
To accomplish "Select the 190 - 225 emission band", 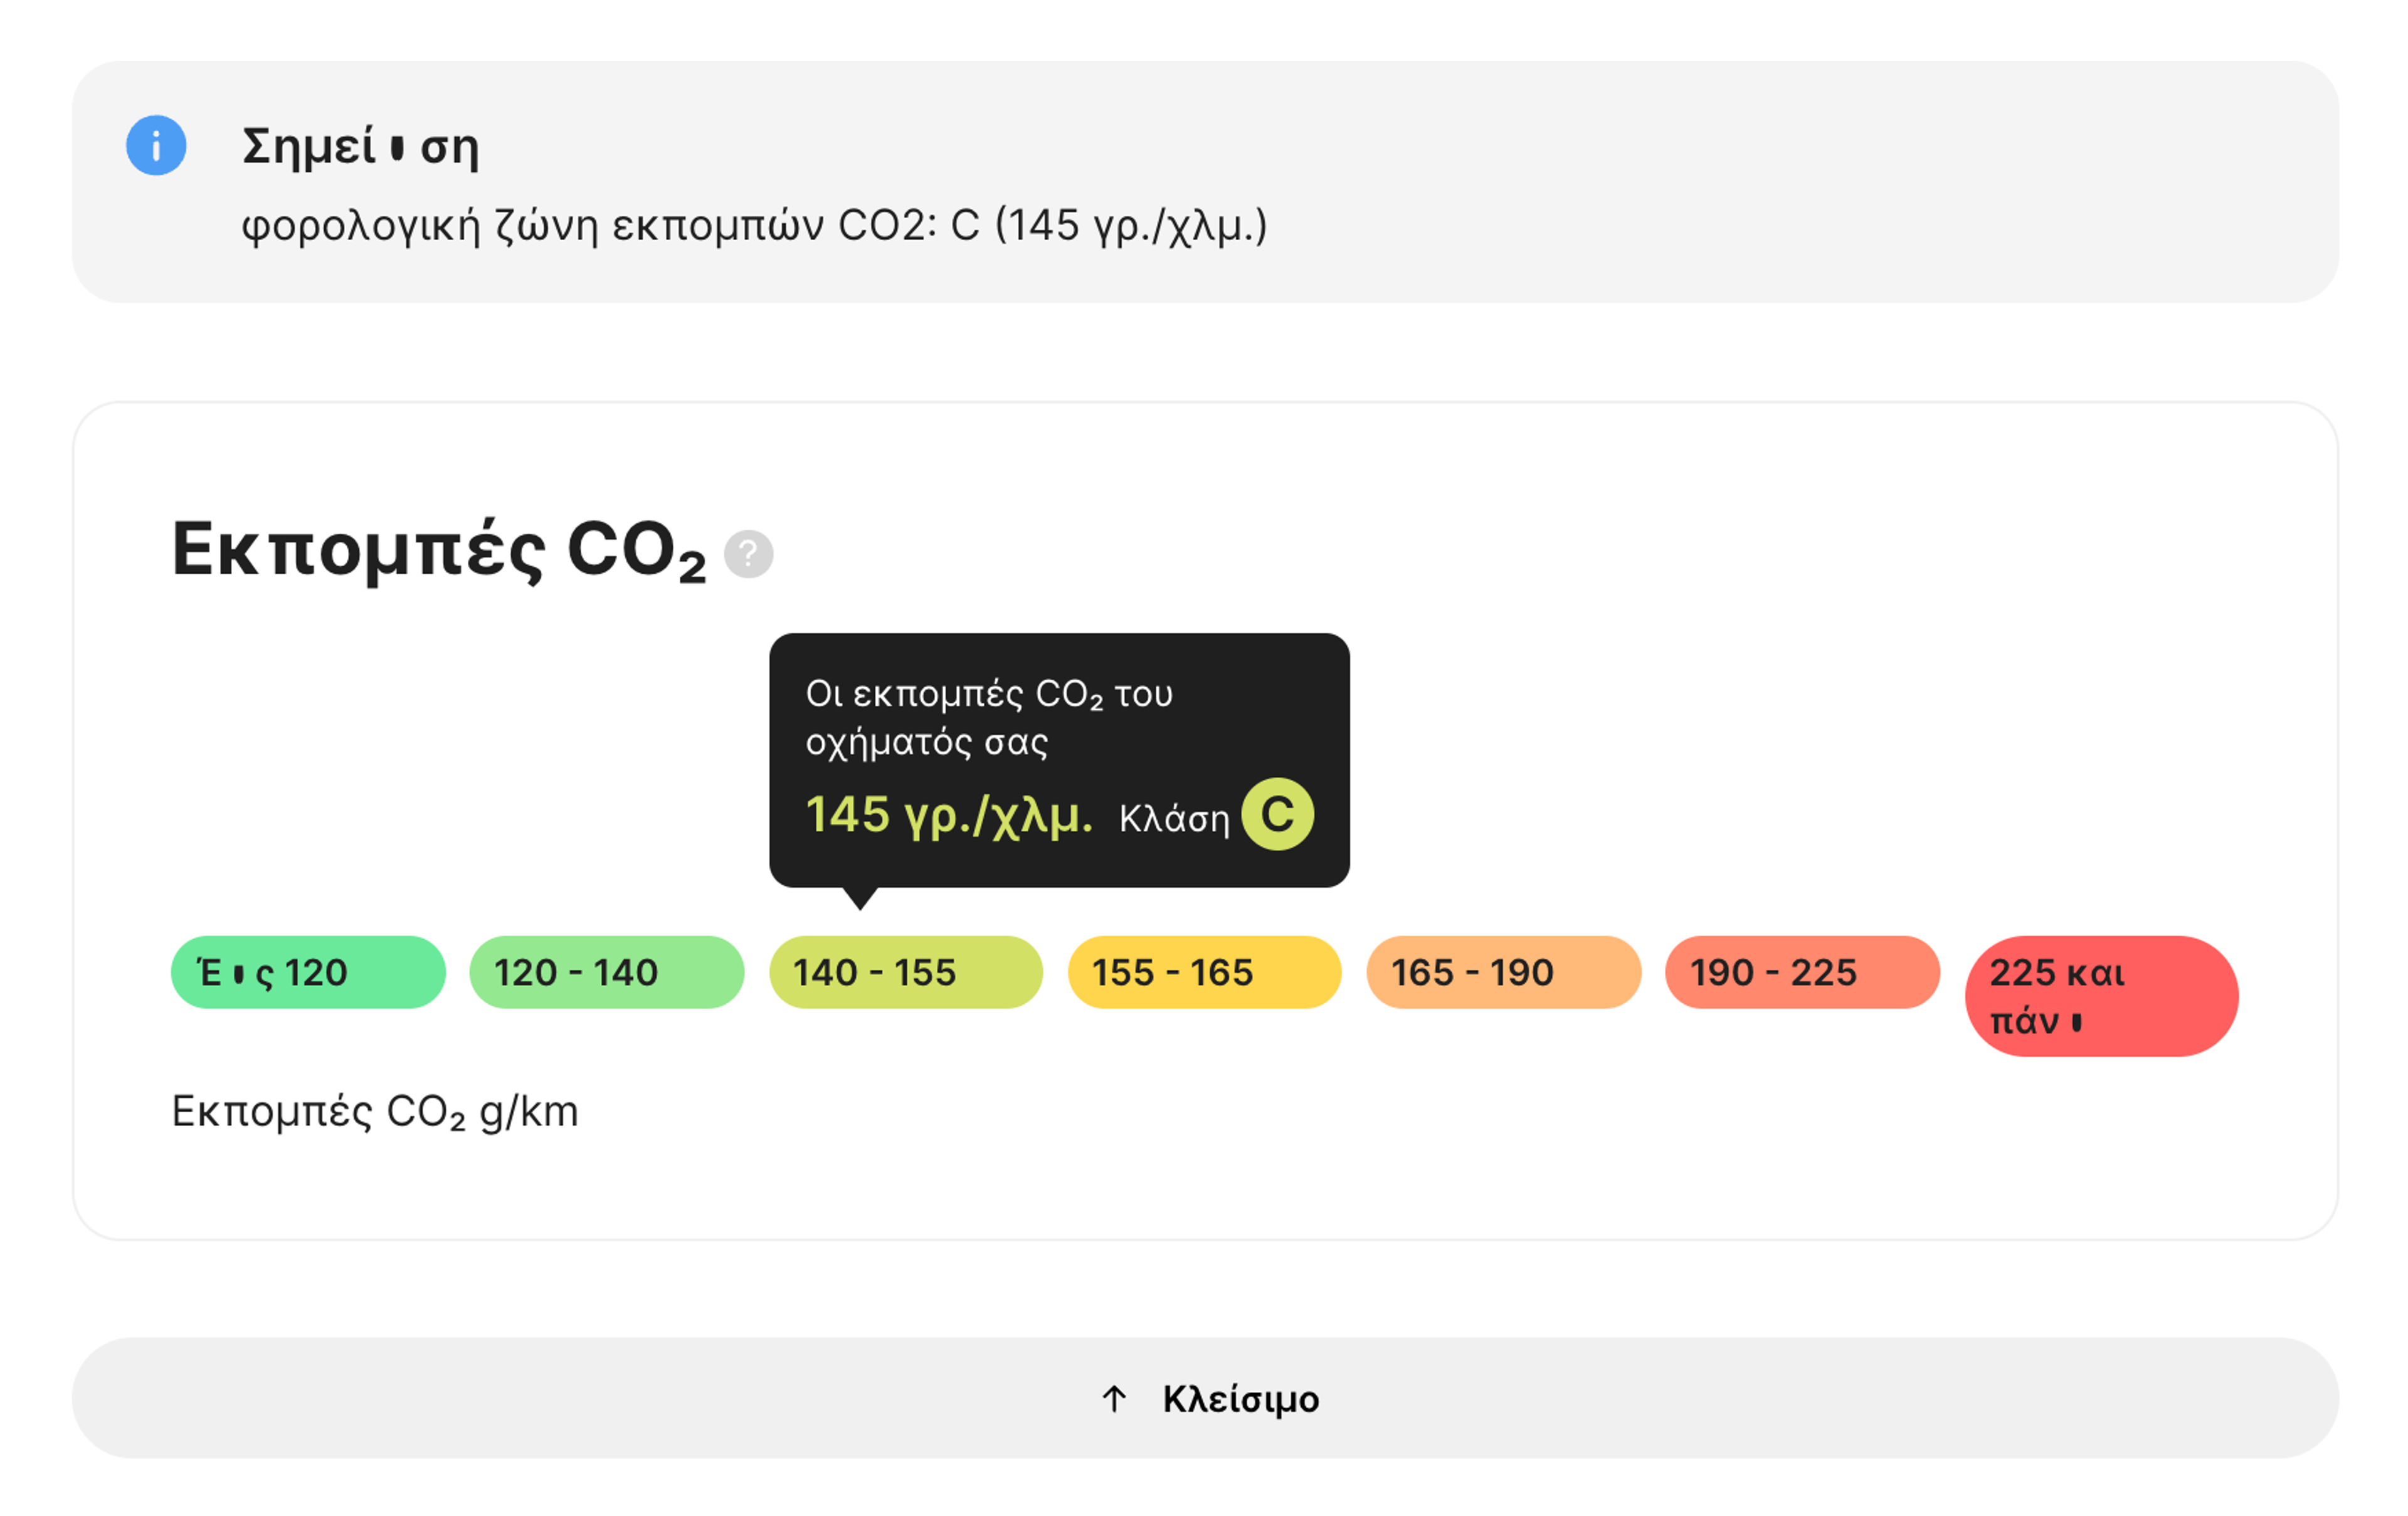I will click(x=1802, y=972).
